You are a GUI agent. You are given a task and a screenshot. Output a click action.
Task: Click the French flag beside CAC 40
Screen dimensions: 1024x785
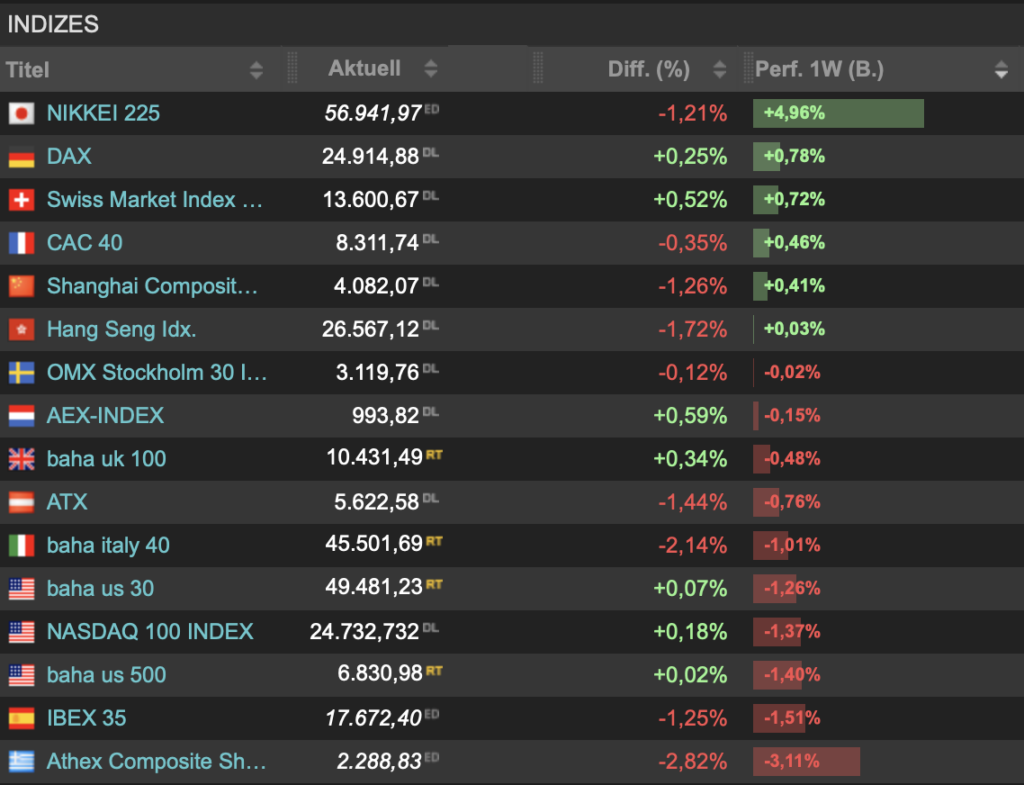click(21, 243)
